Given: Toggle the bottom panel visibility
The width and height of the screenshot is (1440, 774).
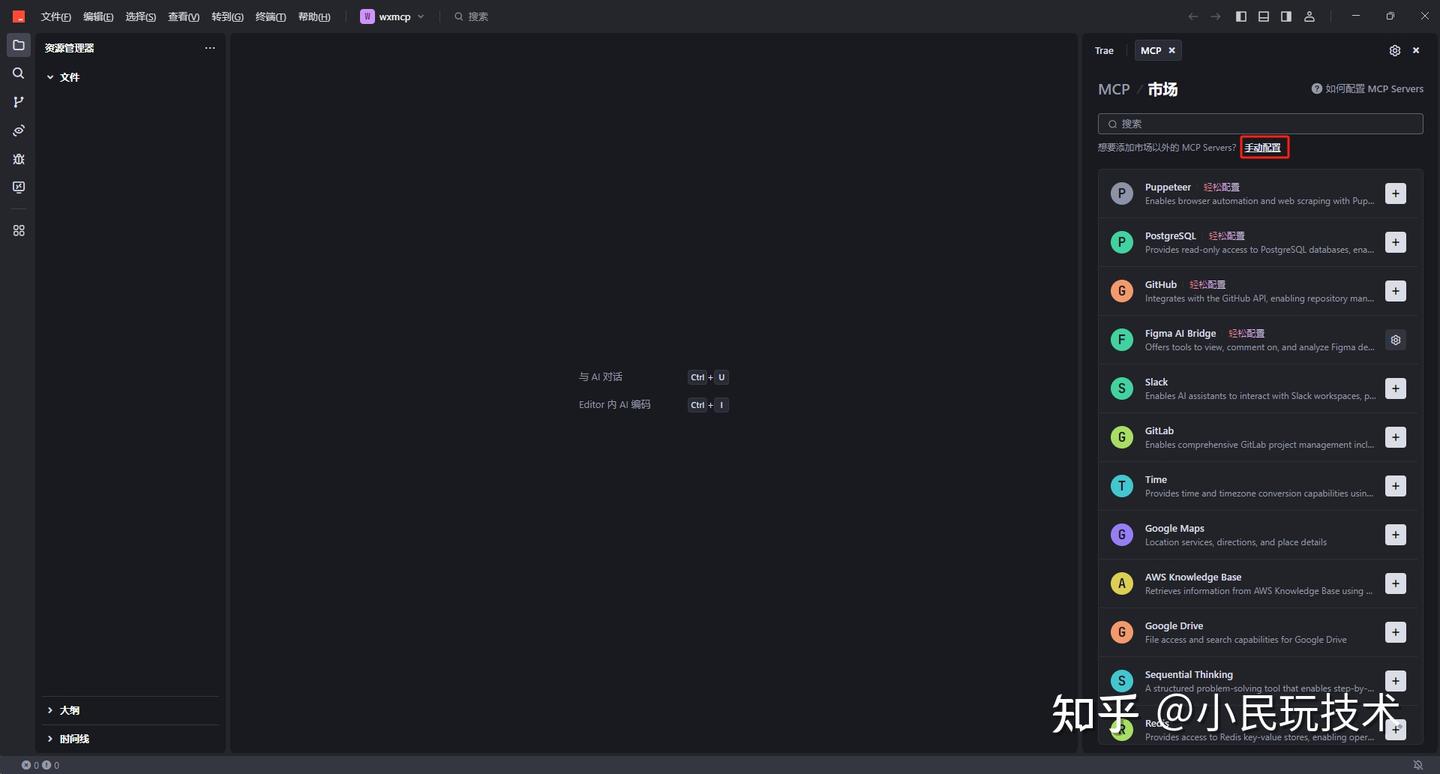Looking at the screenshot, I should point(1263,16).
